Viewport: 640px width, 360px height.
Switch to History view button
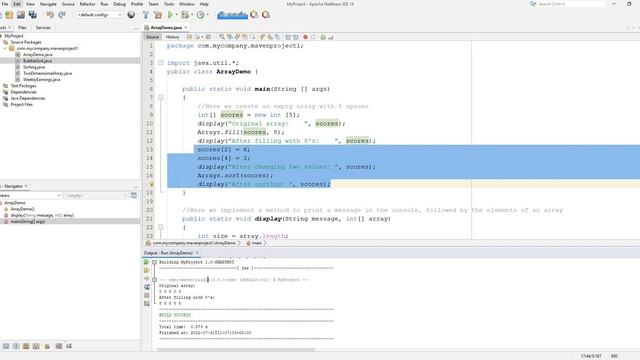[172, 37]
